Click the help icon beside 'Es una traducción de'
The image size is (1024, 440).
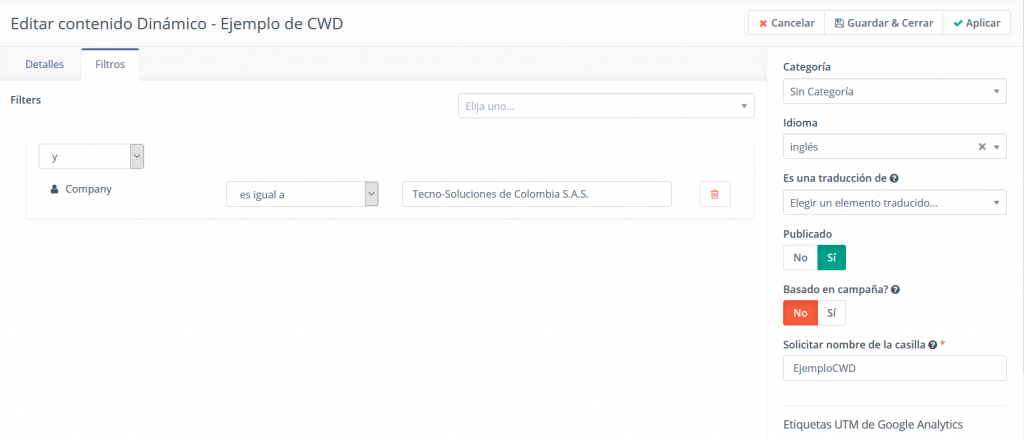click(894, 178)
